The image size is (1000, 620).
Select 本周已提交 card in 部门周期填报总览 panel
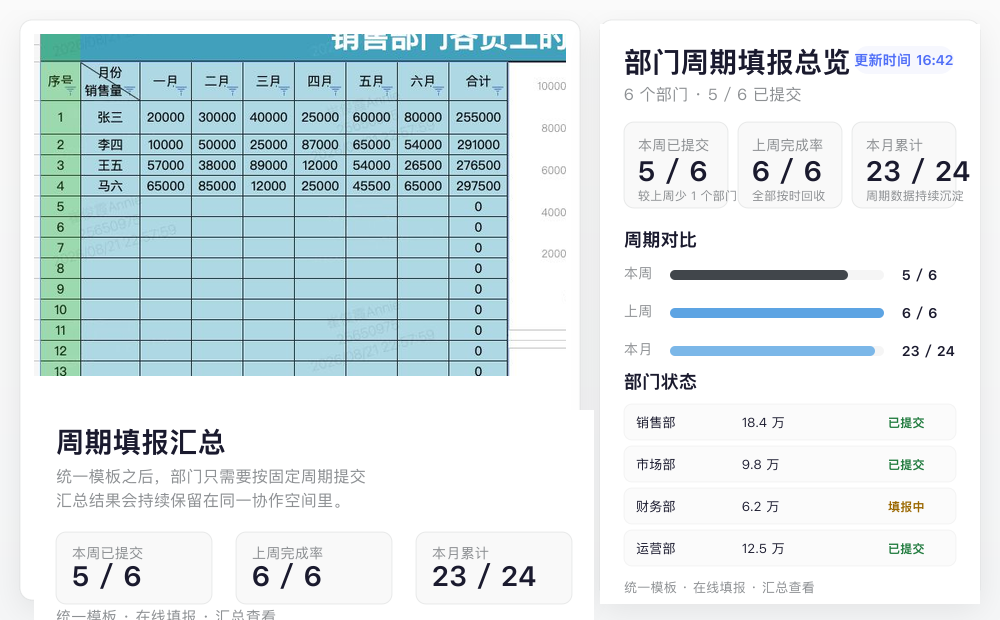tap(676, 165)
